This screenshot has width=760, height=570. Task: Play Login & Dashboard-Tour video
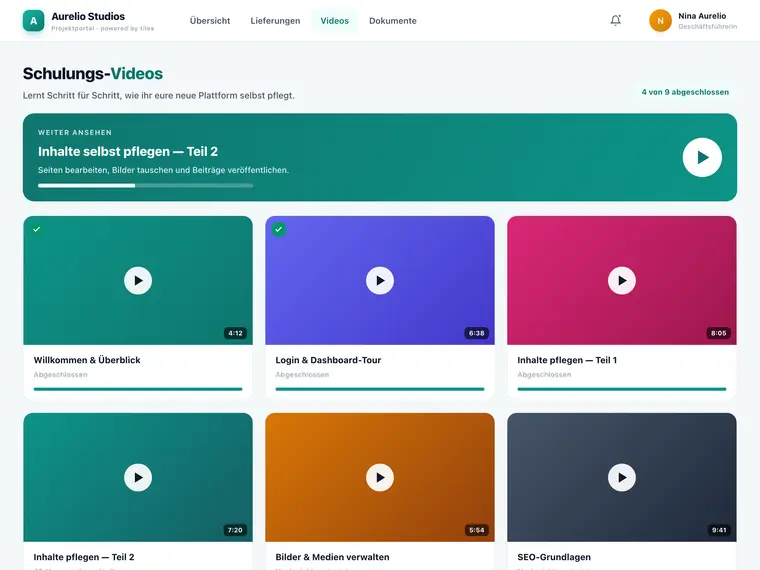(380, 281)
